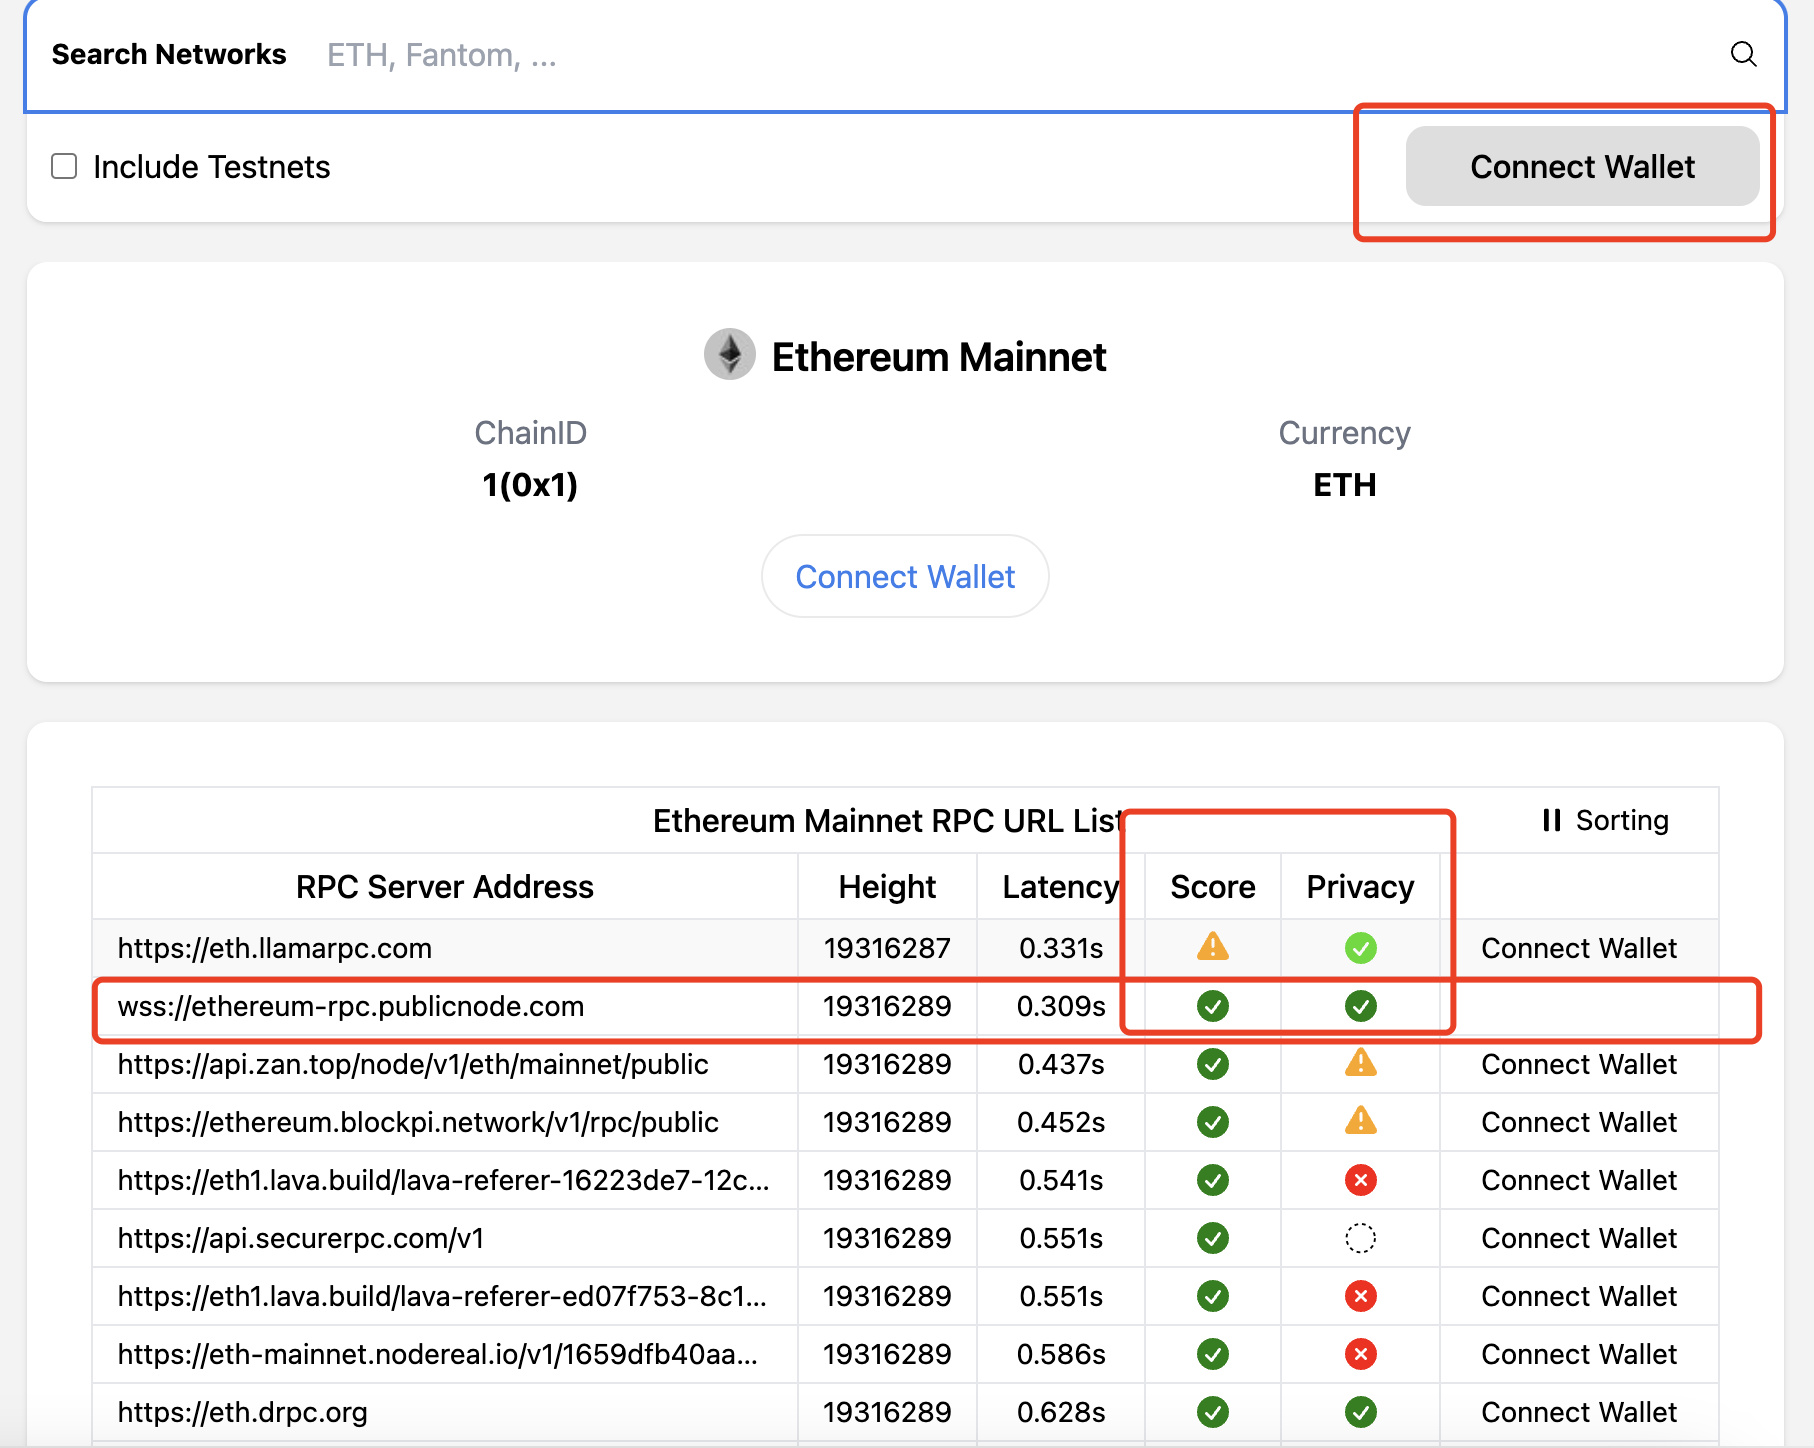
Task: Click dotted privacy circle for securerpc row
Action: click(x=1361, y=1238)
